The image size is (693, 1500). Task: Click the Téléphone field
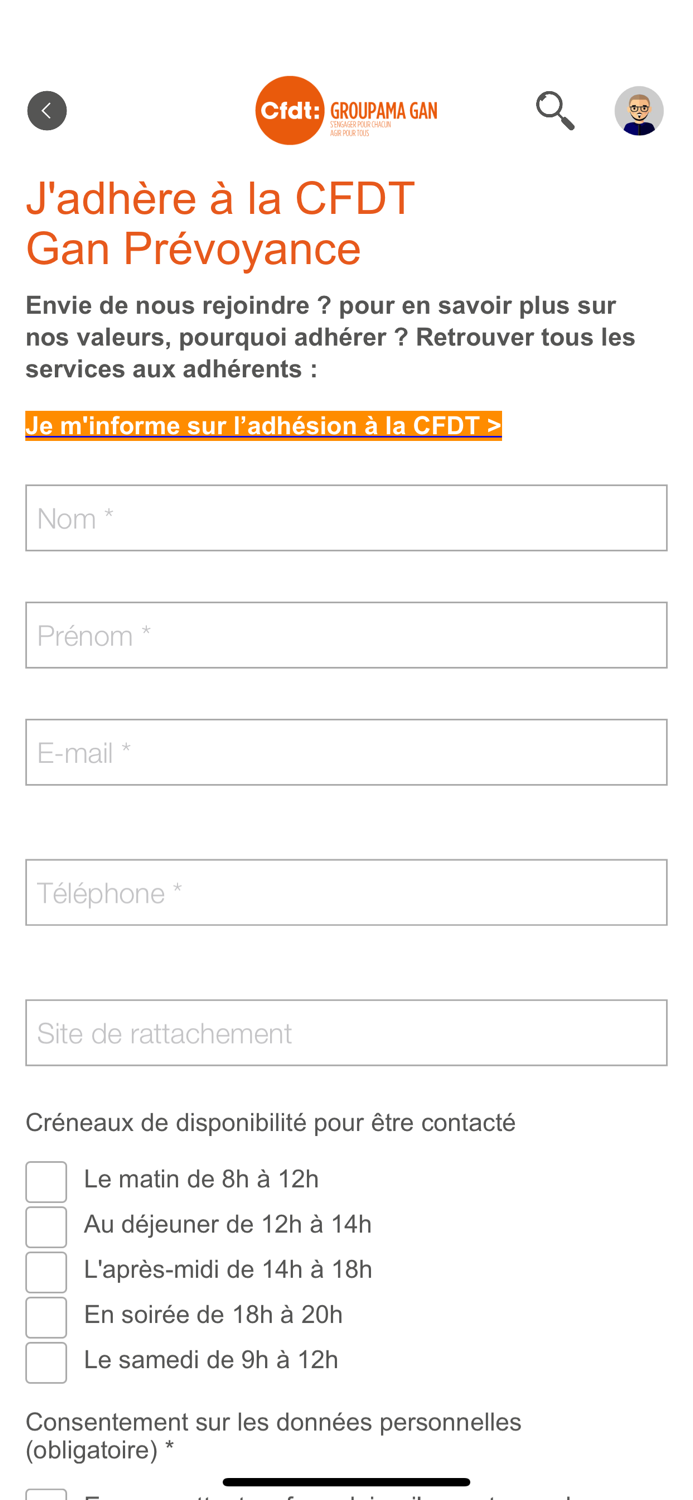click(x=346, y=892)
